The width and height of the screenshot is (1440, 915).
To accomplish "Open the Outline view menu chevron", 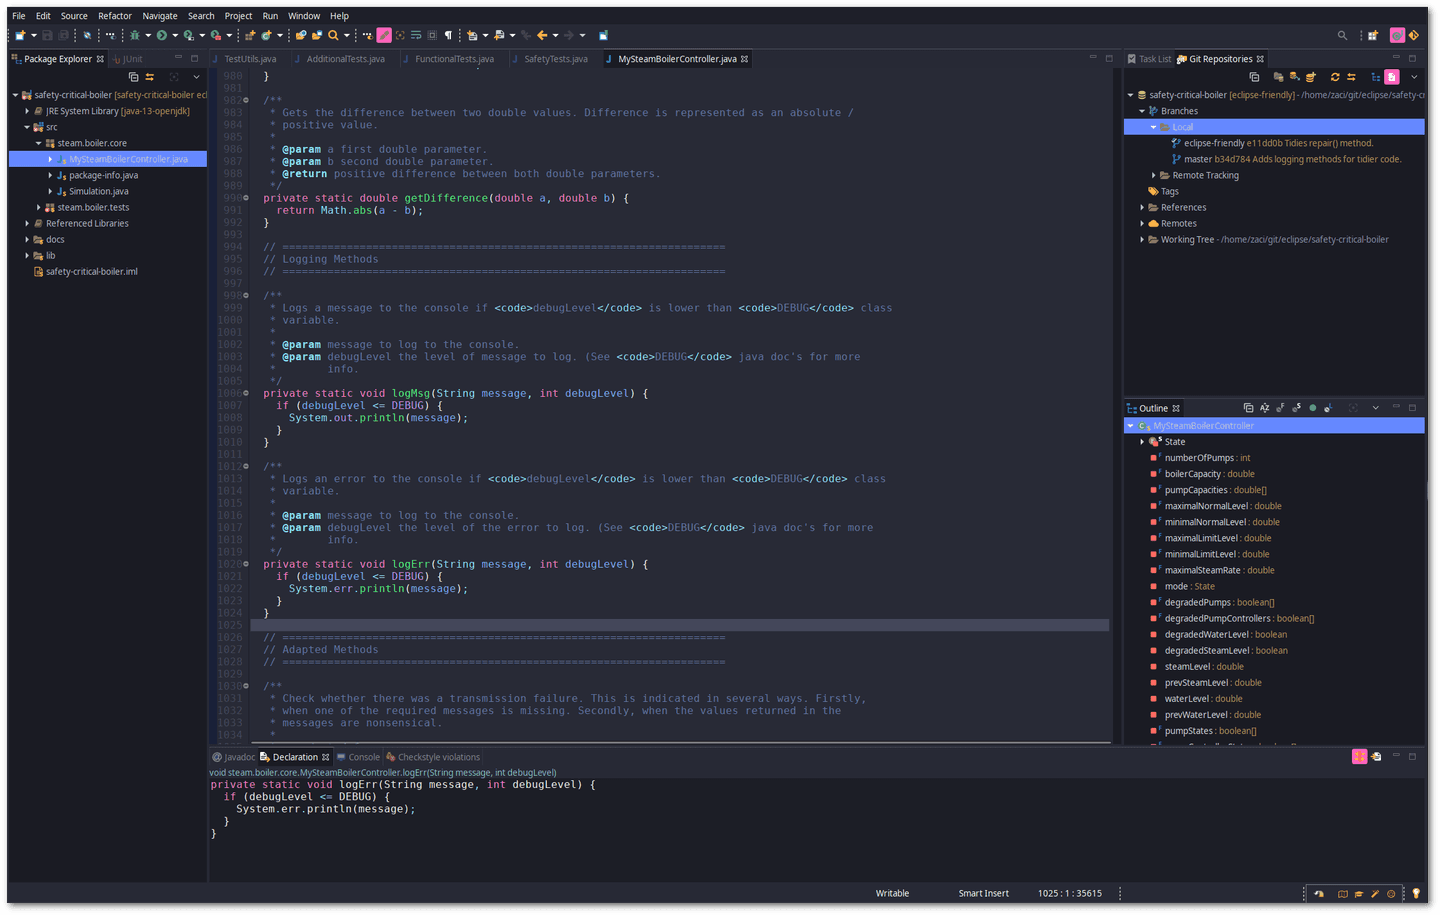I will [x=1375, y=407].
